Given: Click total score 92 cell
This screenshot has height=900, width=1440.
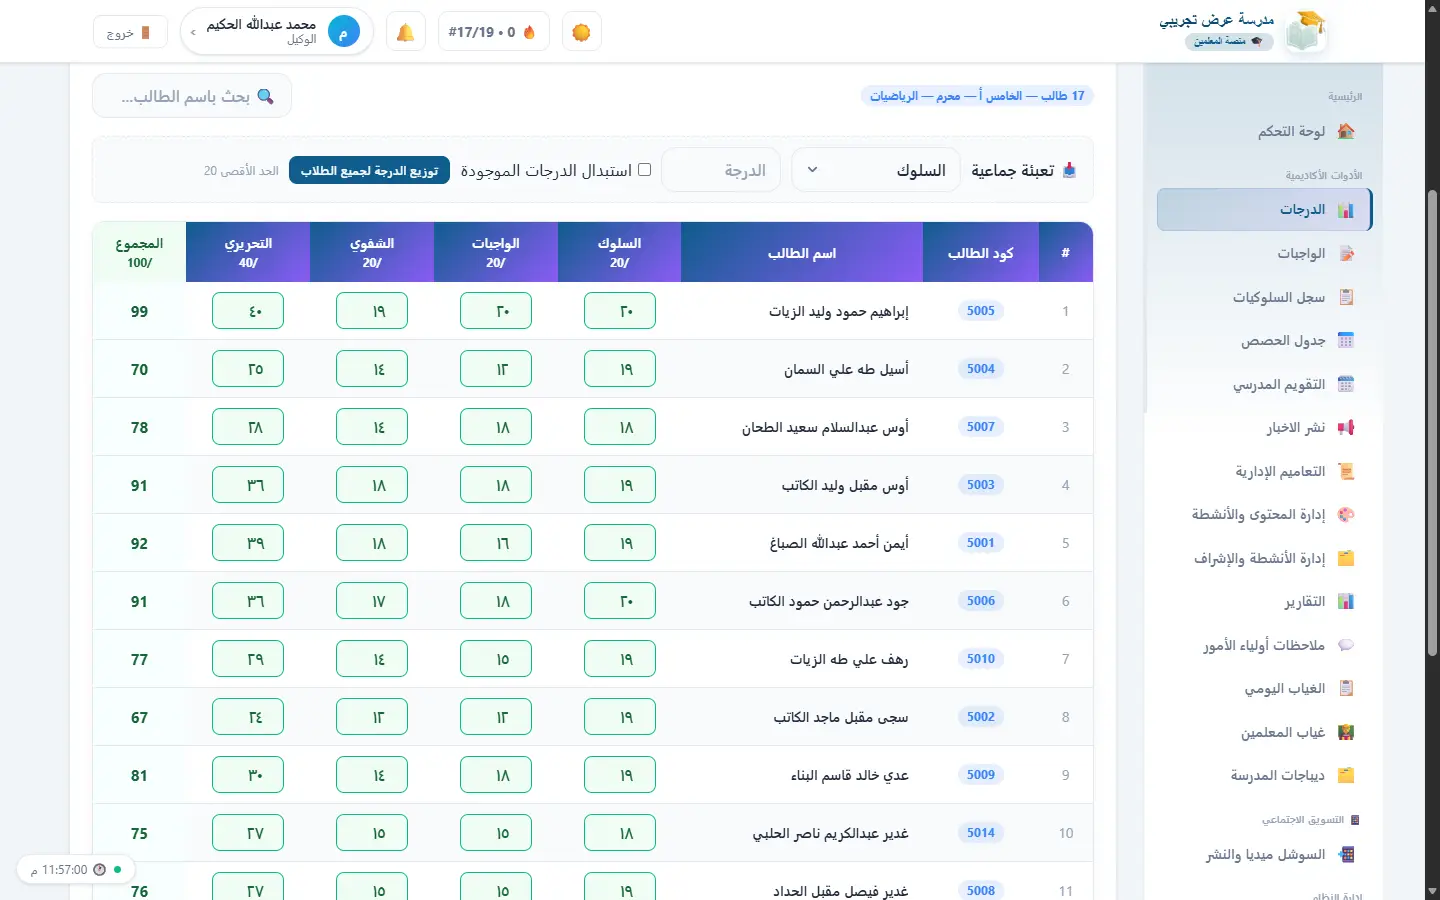Looking at the screenshot, I should [139, 543].
